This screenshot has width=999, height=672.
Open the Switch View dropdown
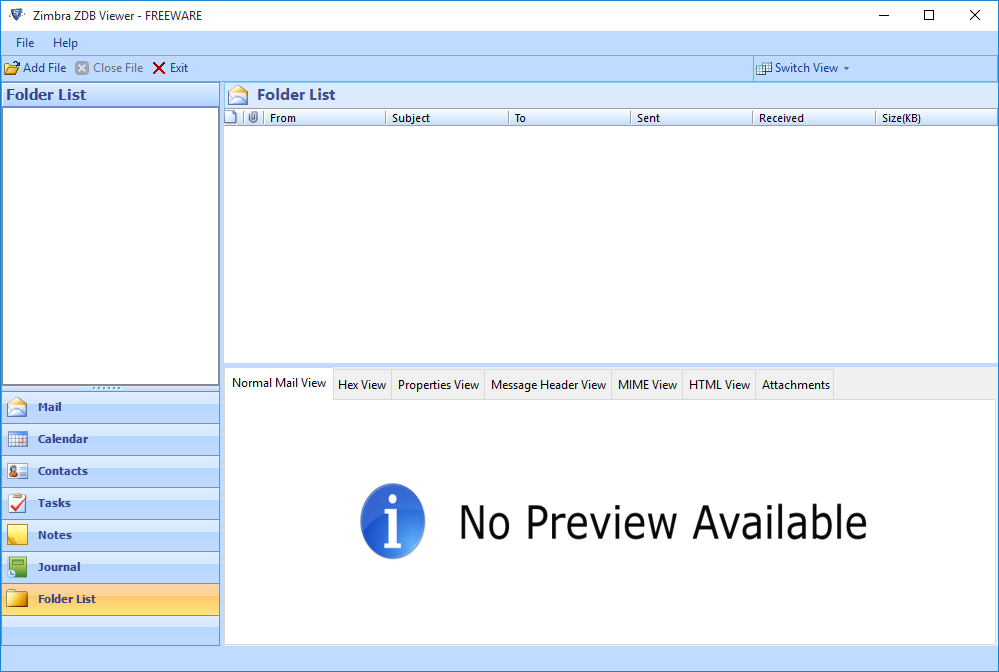803,68
